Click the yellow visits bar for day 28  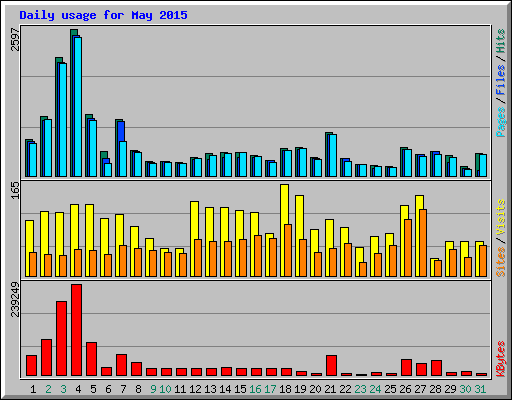tap(434, 267)
